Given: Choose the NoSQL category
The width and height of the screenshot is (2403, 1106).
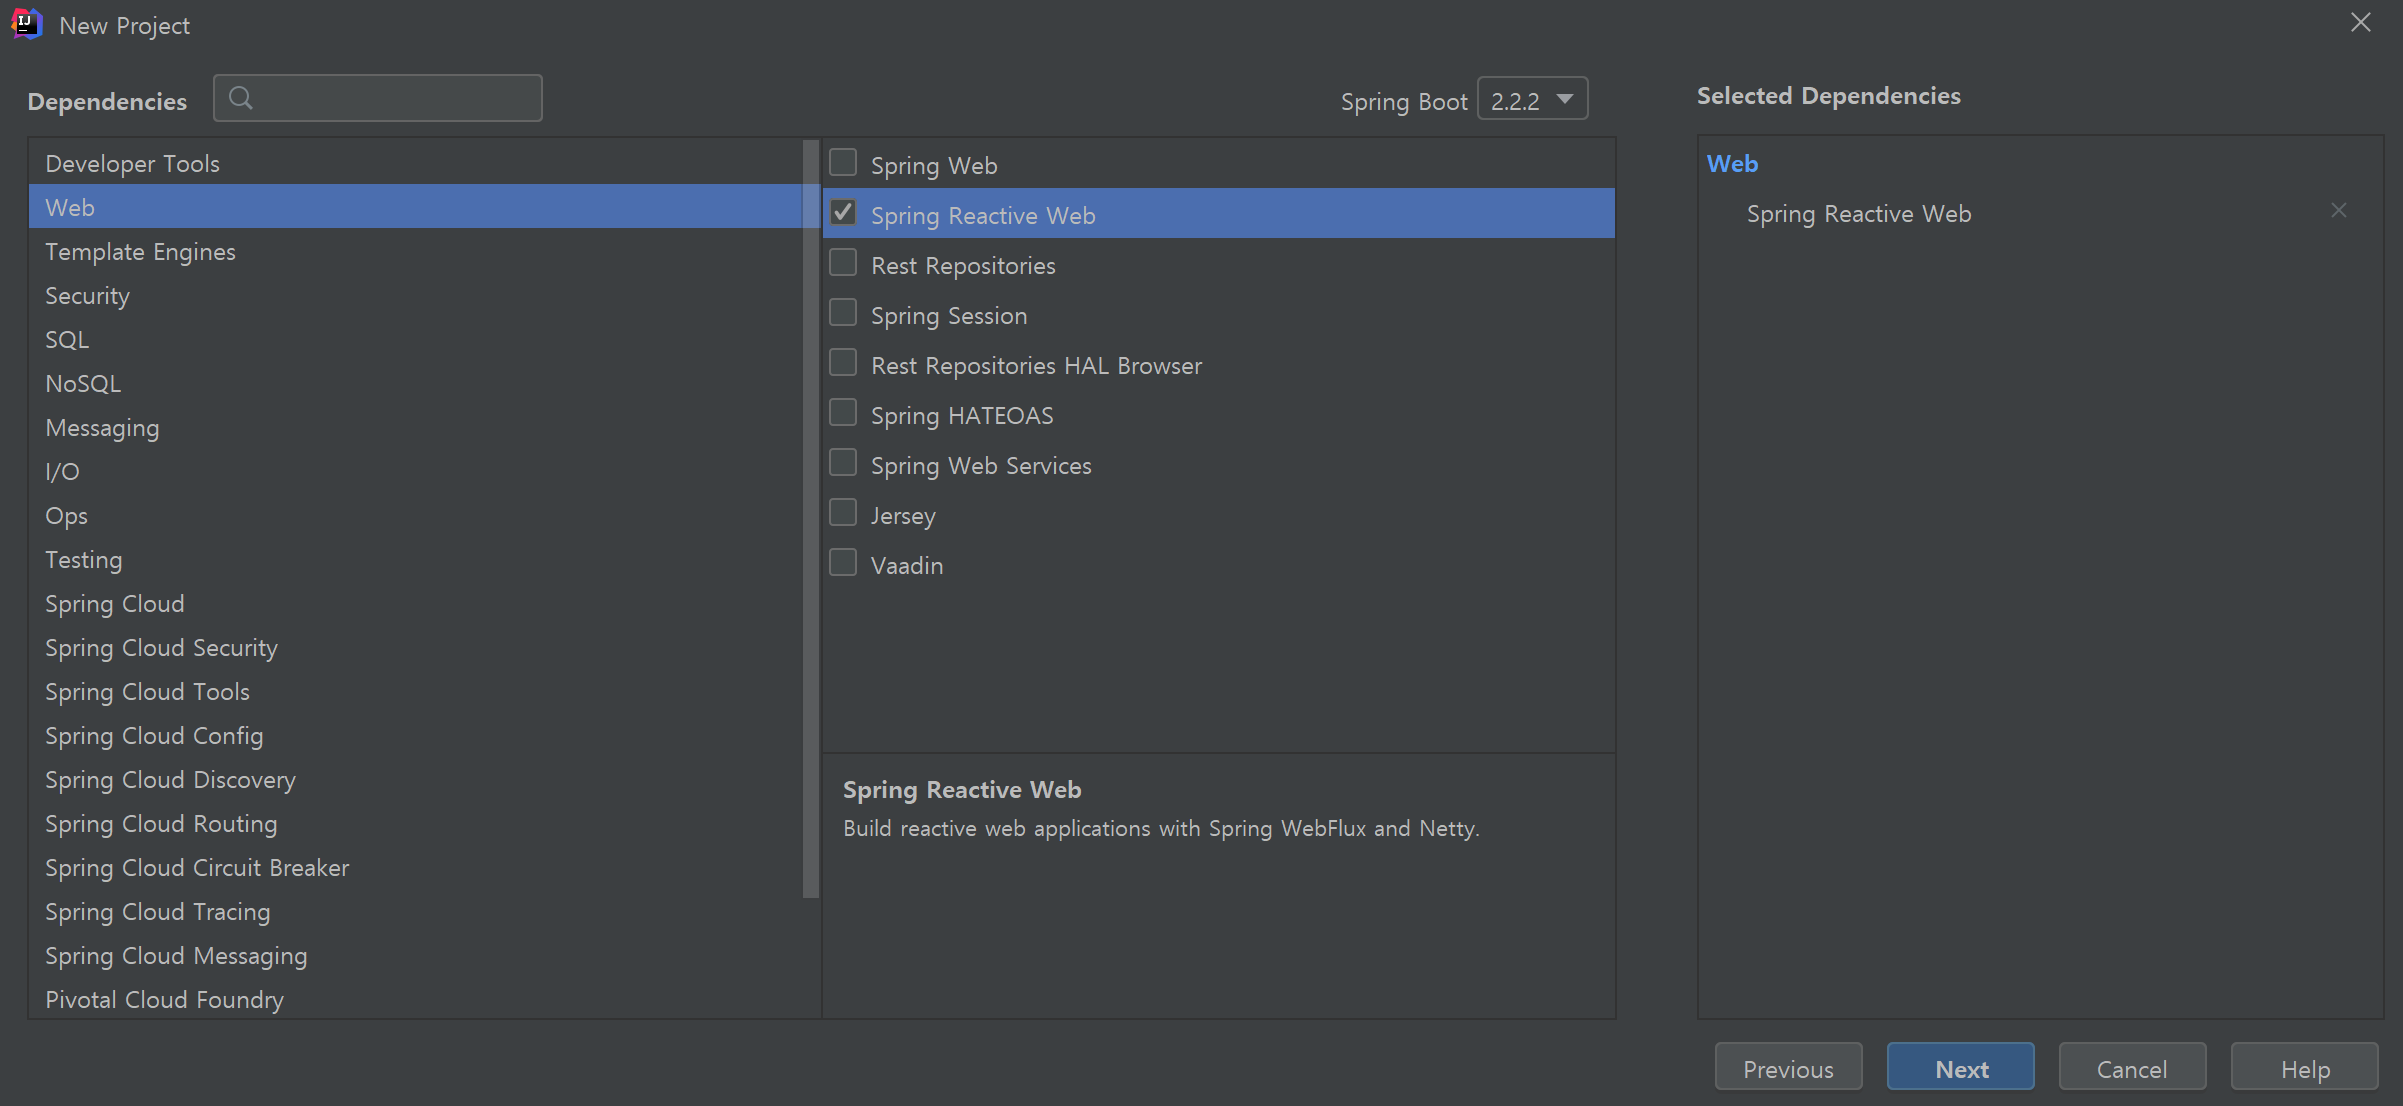Looking at the screenshot, I should (84, 384).
